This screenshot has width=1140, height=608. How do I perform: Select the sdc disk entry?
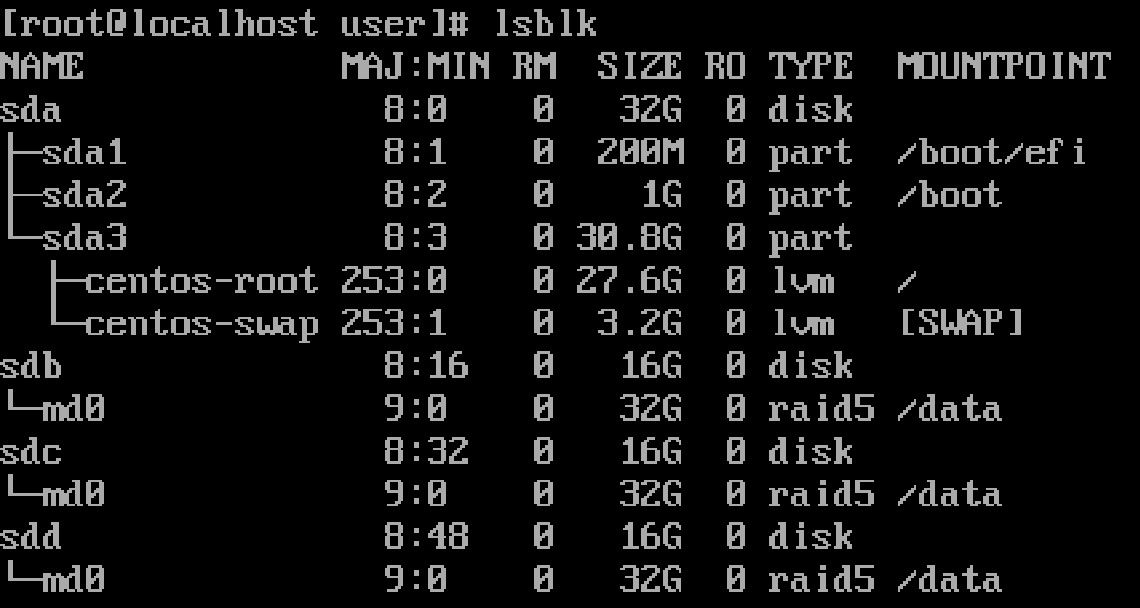tap(32, 452)
